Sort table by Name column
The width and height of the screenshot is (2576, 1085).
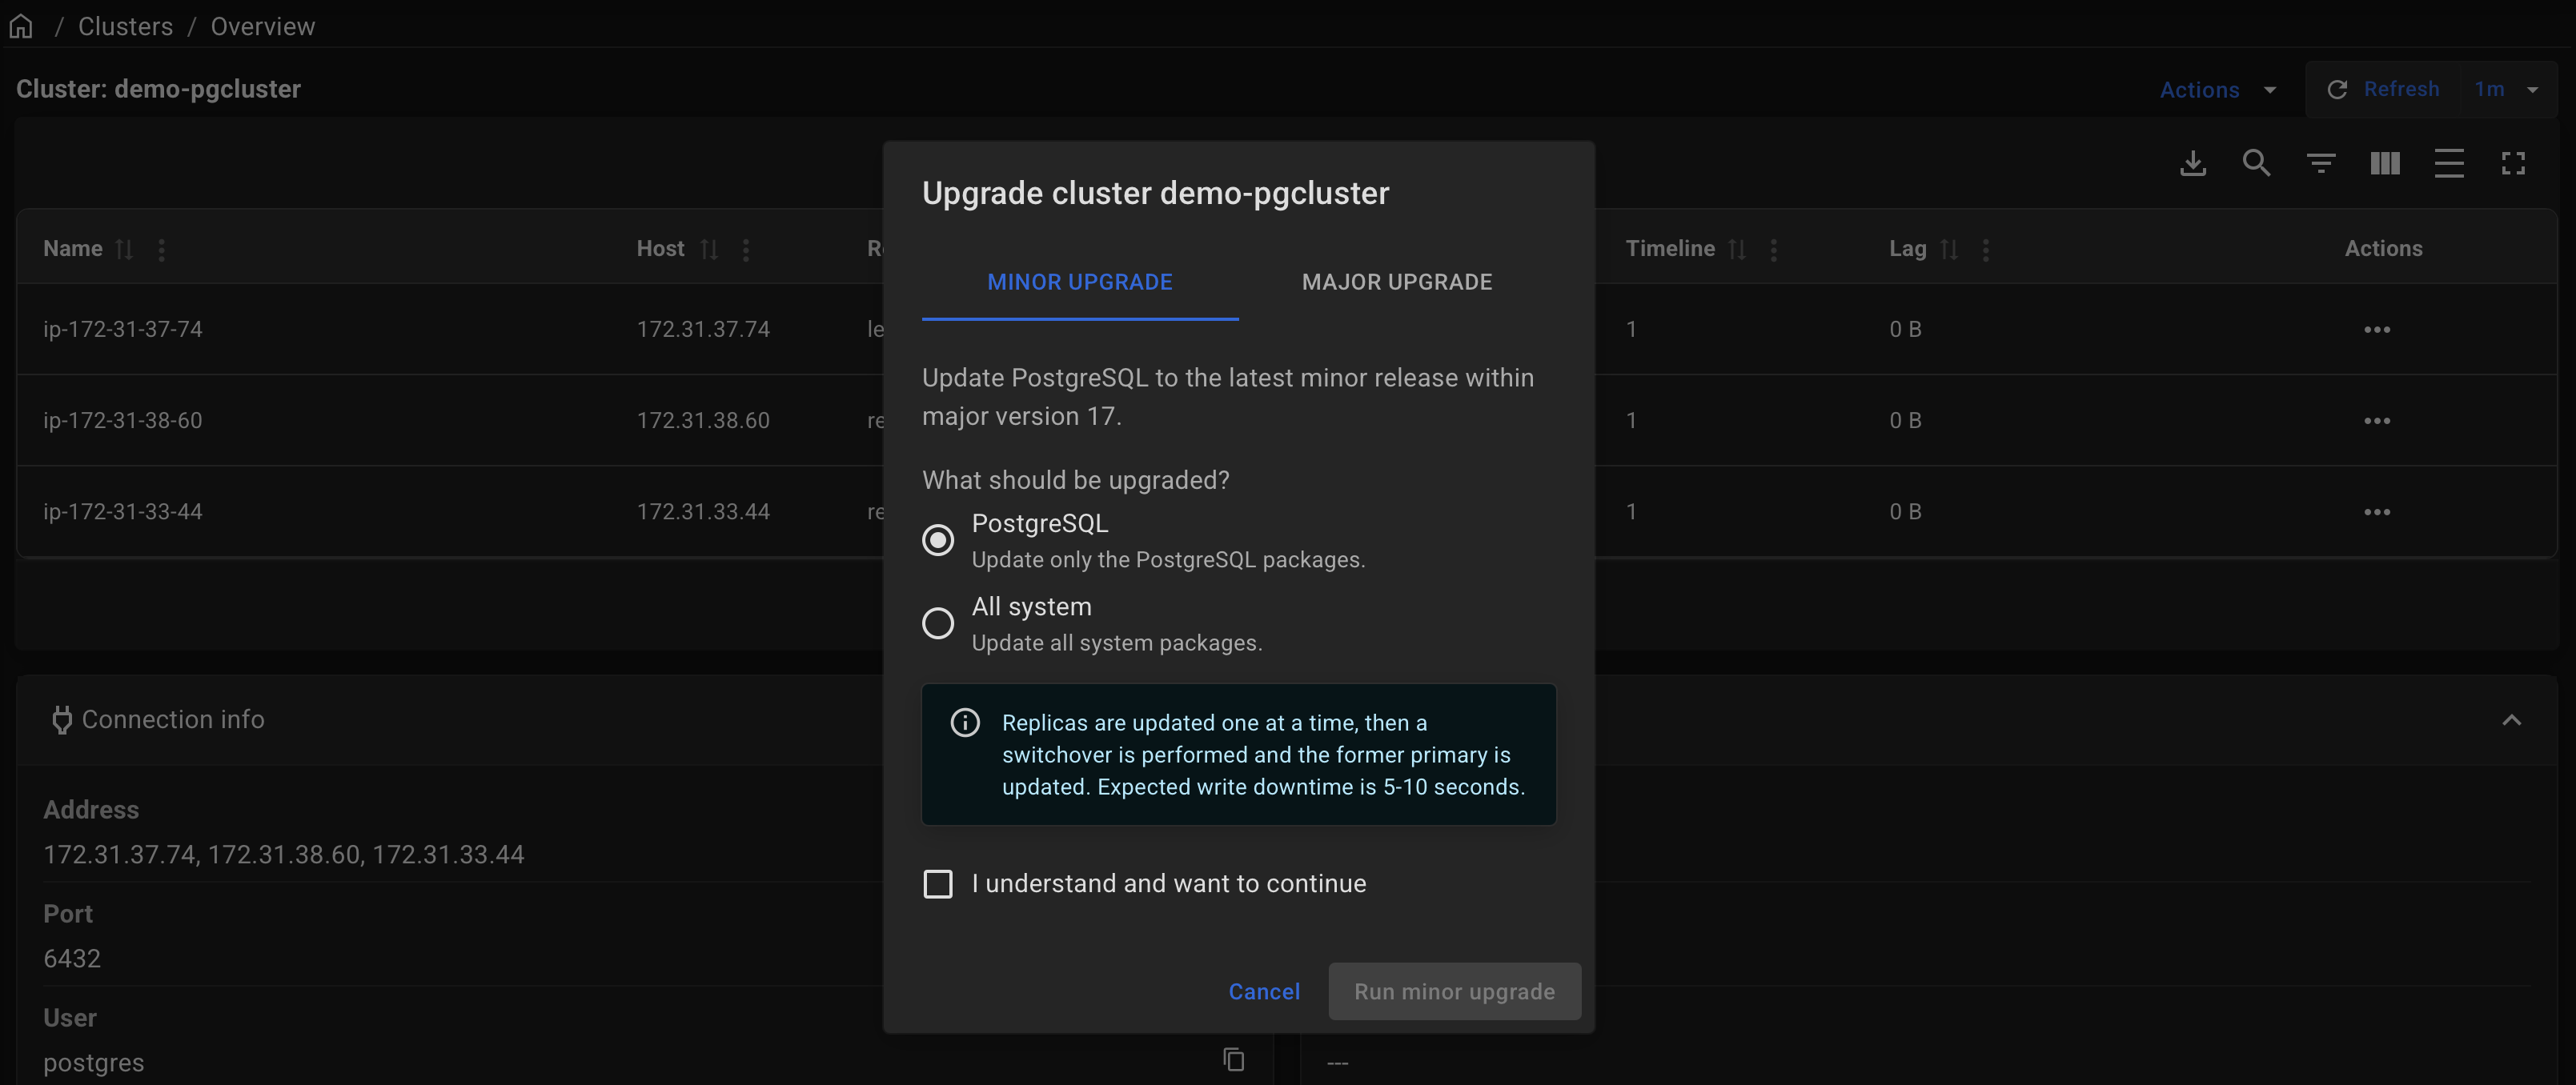click(124, 249)
